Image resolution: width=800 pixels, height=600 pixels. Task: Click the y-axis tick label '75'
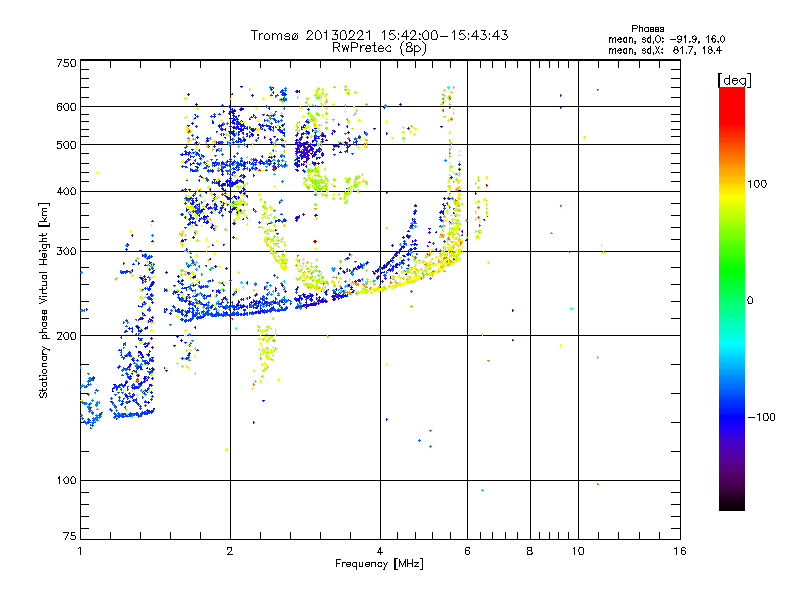[70, 536]
